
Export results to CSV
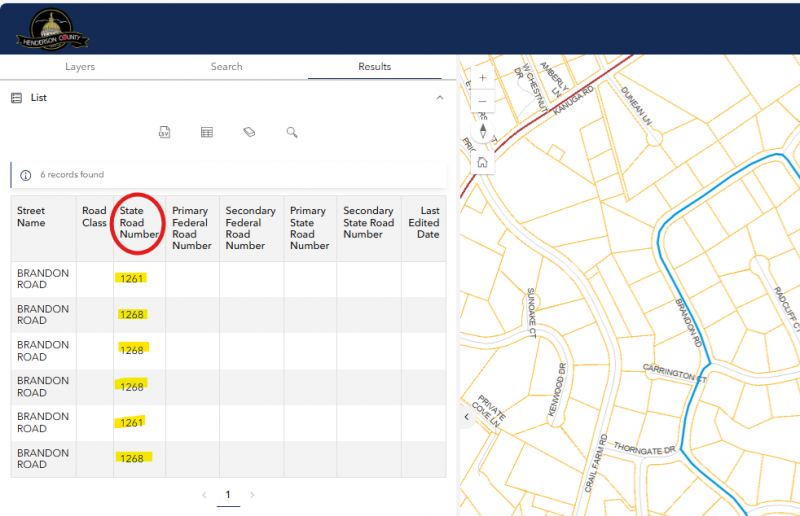pyautogui.click(x=164, y=132)
